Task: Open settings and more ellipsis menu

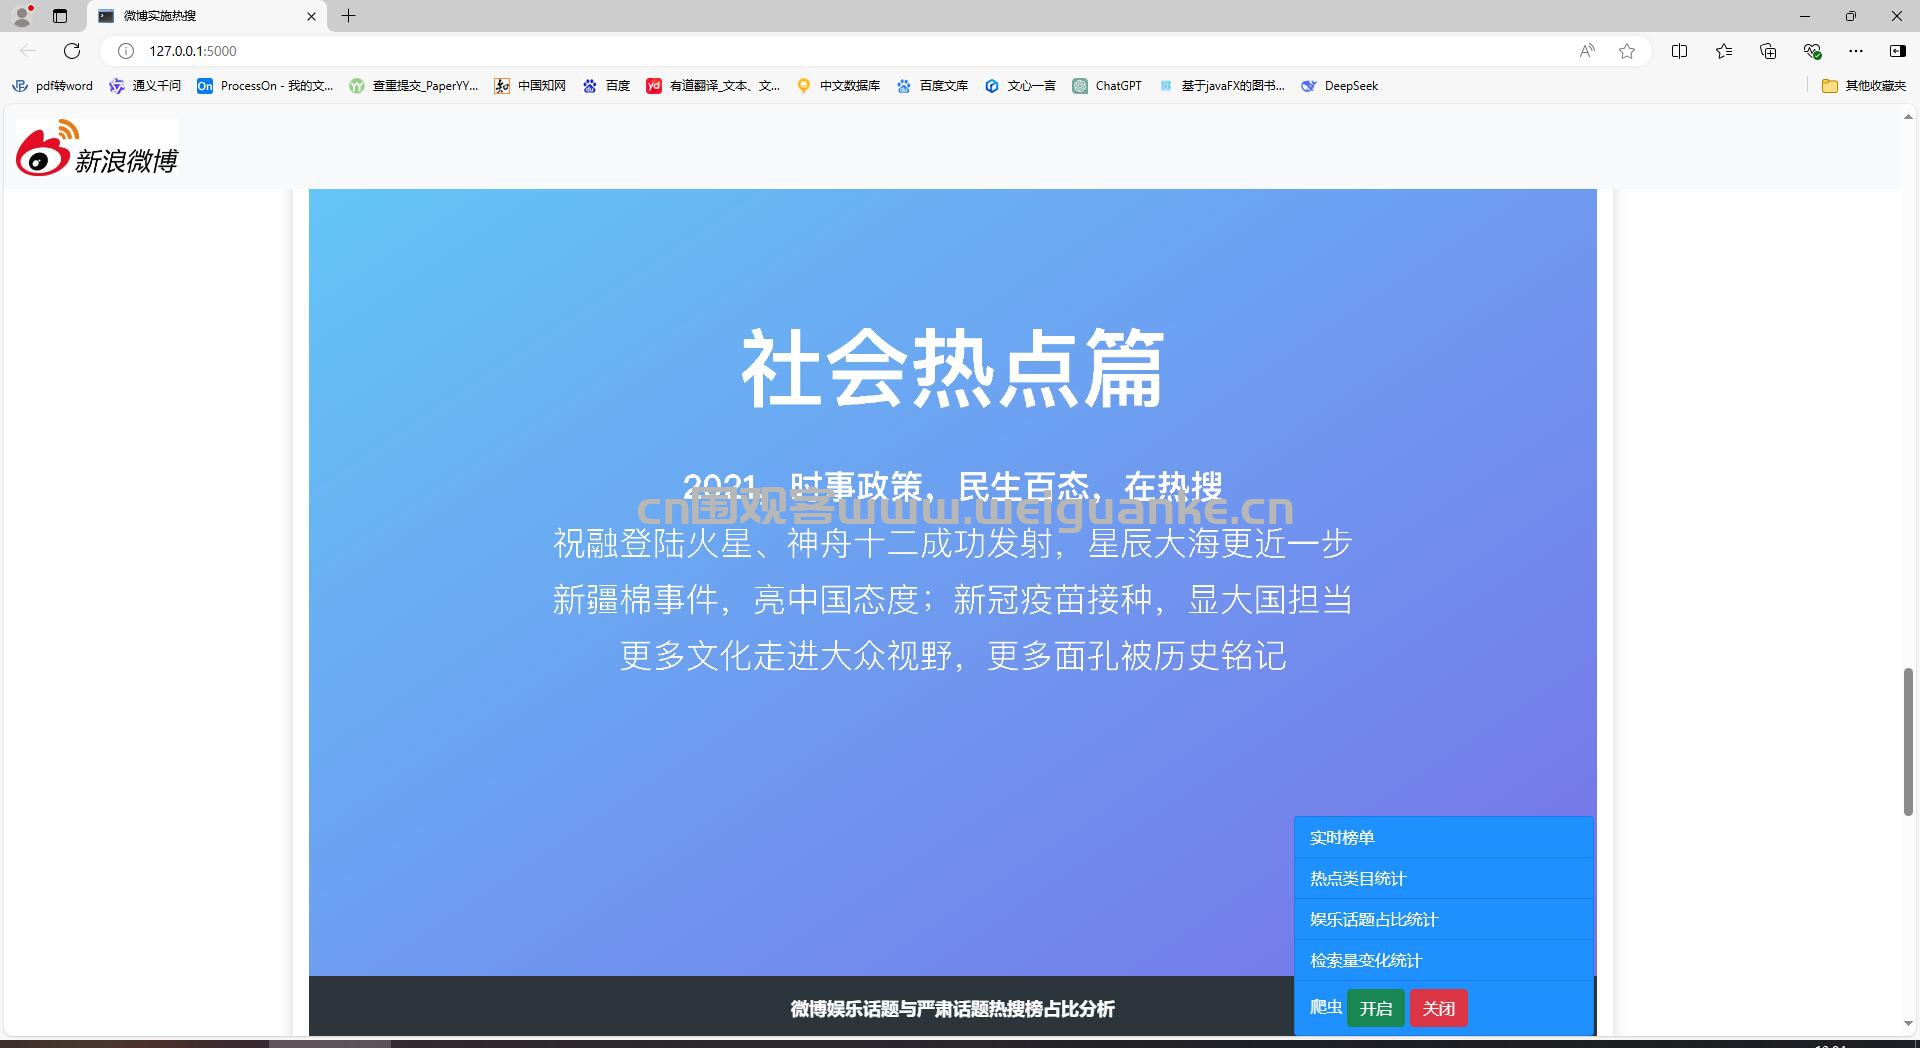Action: pos(1856,51)
